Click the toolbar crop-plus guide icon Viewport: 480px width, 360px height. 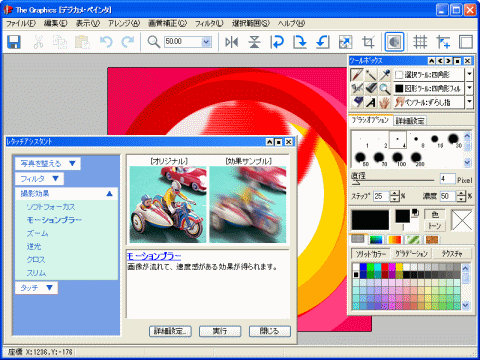(443, 42)
